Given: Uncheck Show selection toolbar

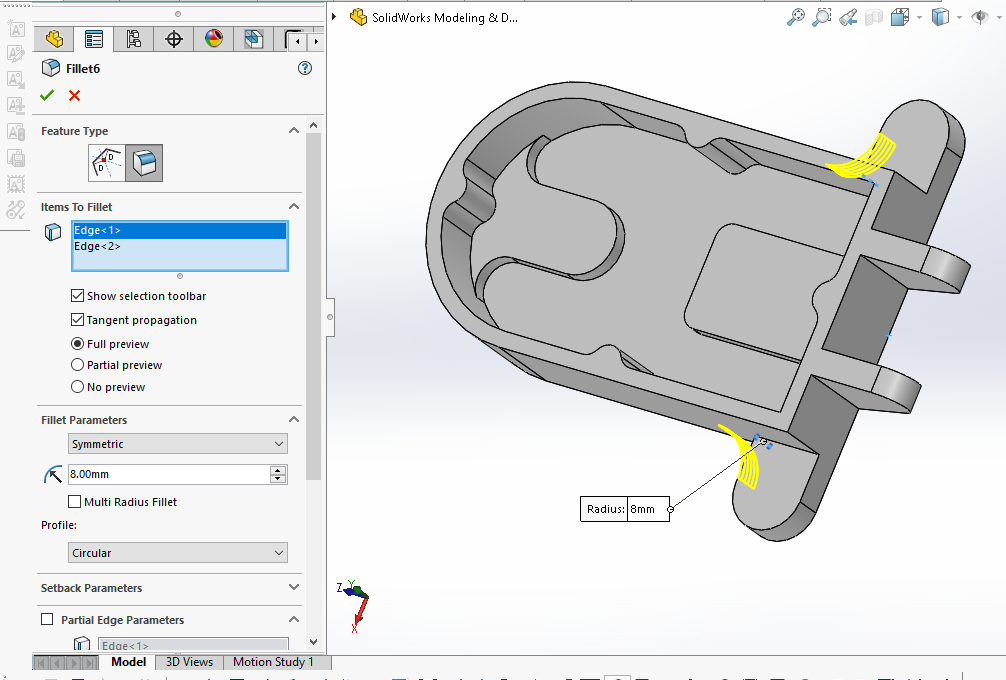Looking at the screenshot, I should pyautogui.click(x=78, y=296).
